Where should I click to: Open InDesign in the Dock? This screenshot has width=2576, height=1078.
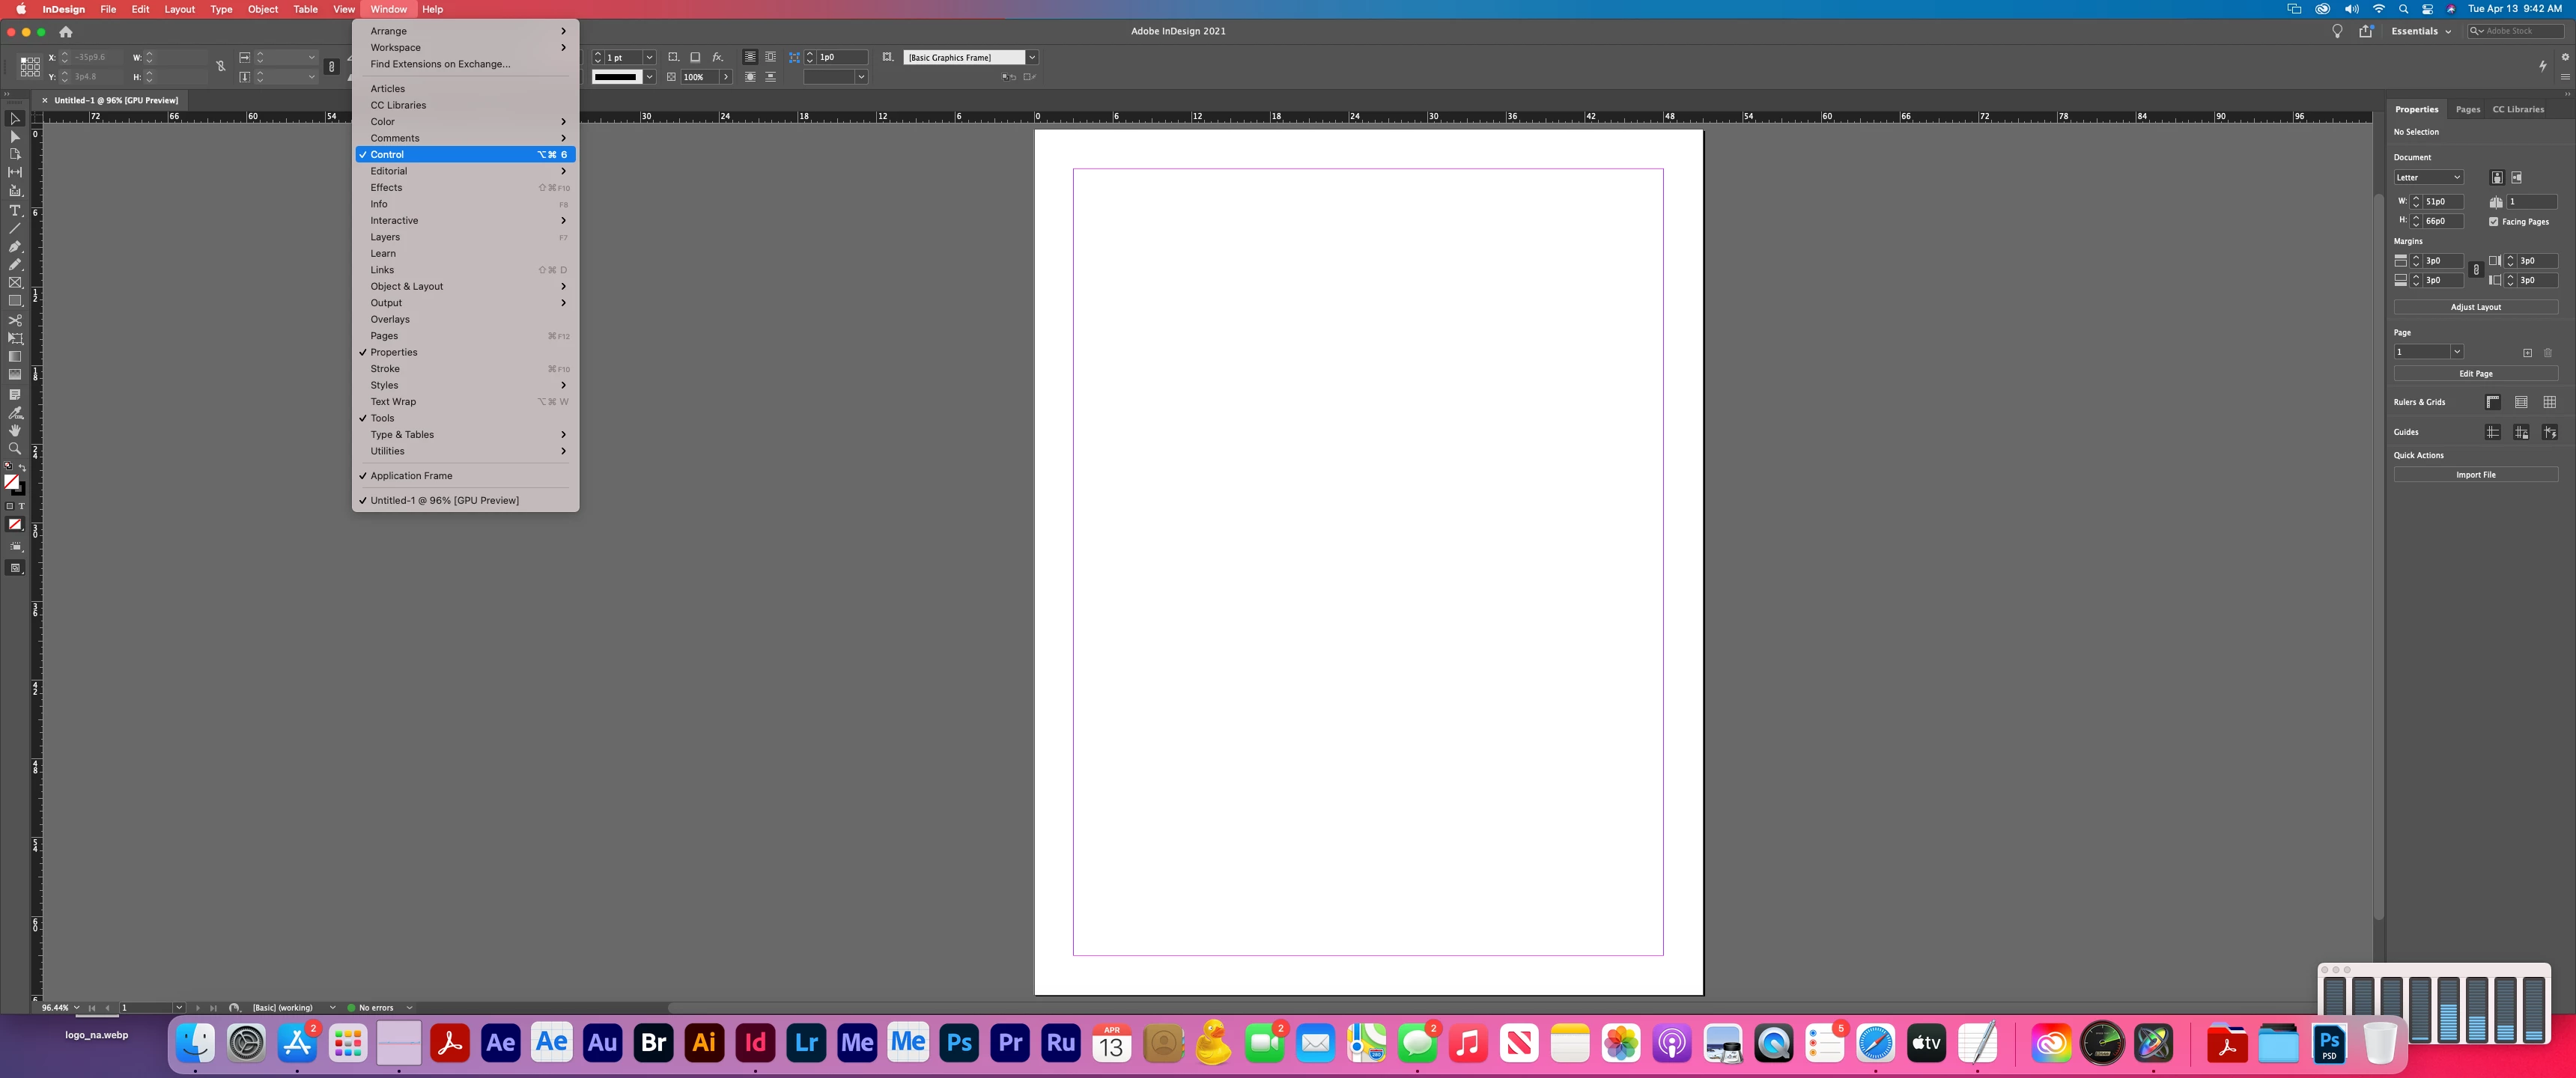tap(755, 1043)
